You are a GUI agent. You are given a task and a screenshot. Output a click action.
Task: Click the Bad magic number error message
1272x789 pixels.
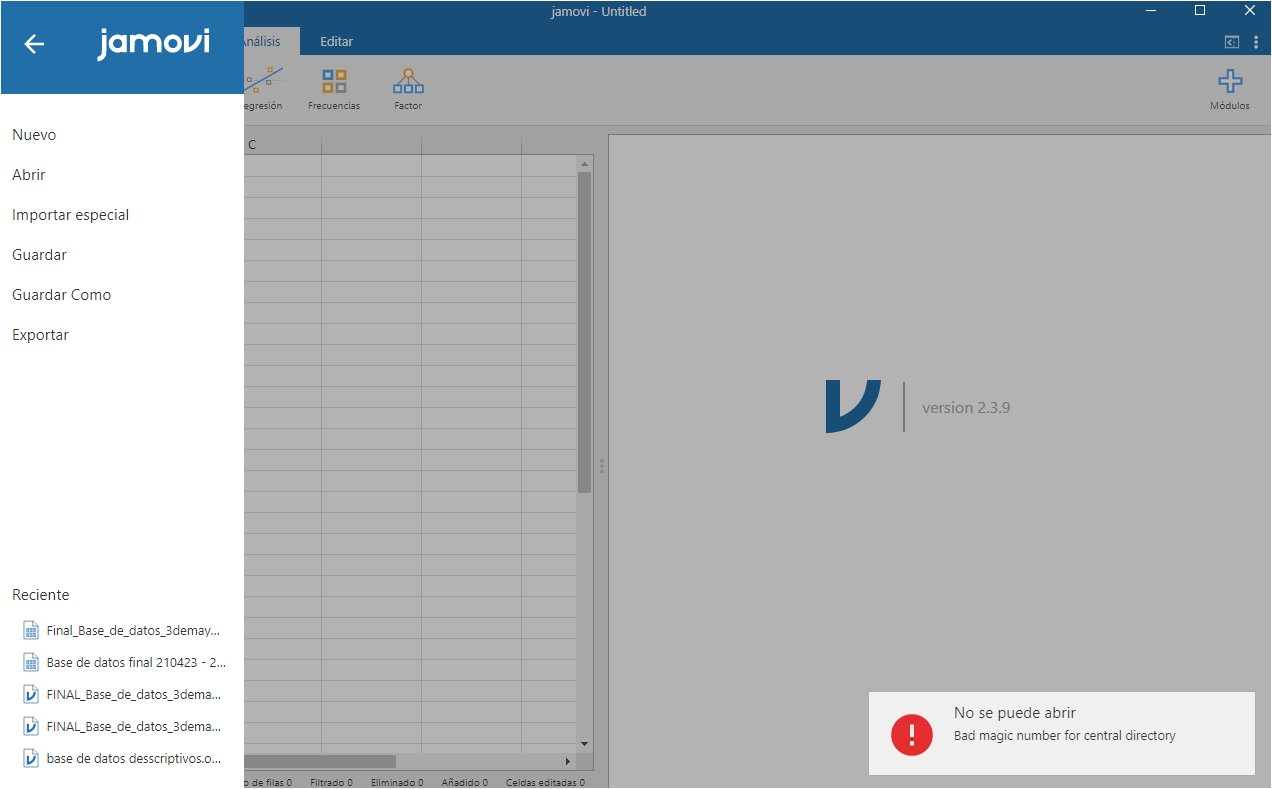pyautogui.click(x=1065, y=736)
